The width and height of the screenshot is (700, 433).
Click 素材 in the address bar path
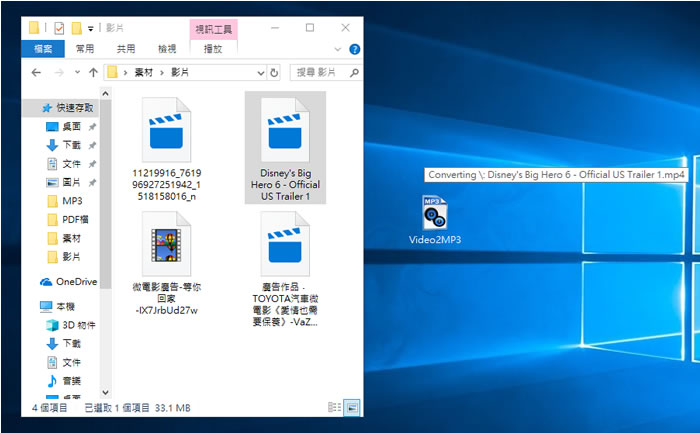tap(144, 72)
